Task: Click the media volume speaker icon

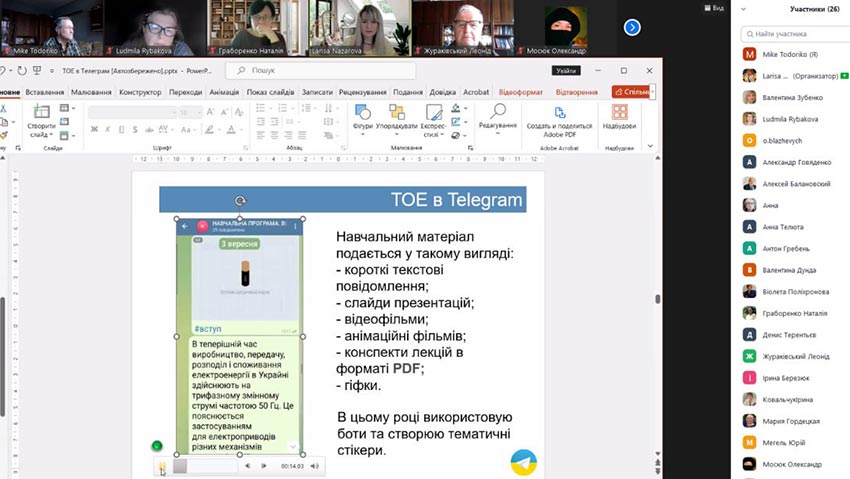Action: (314, 466)
